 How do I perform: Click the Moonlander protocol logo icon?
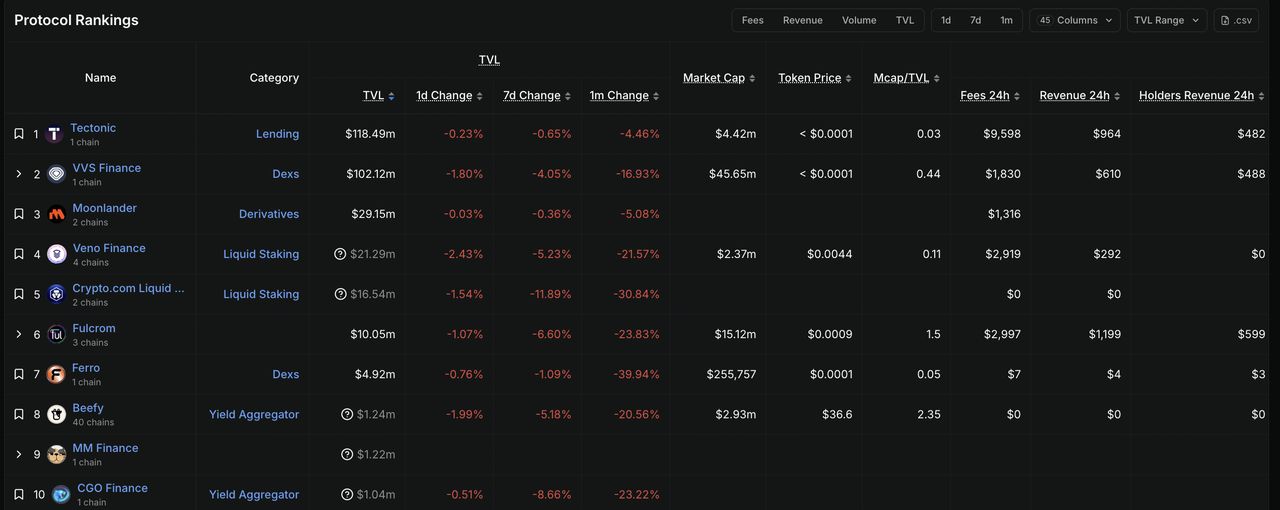tap(57, 214)
